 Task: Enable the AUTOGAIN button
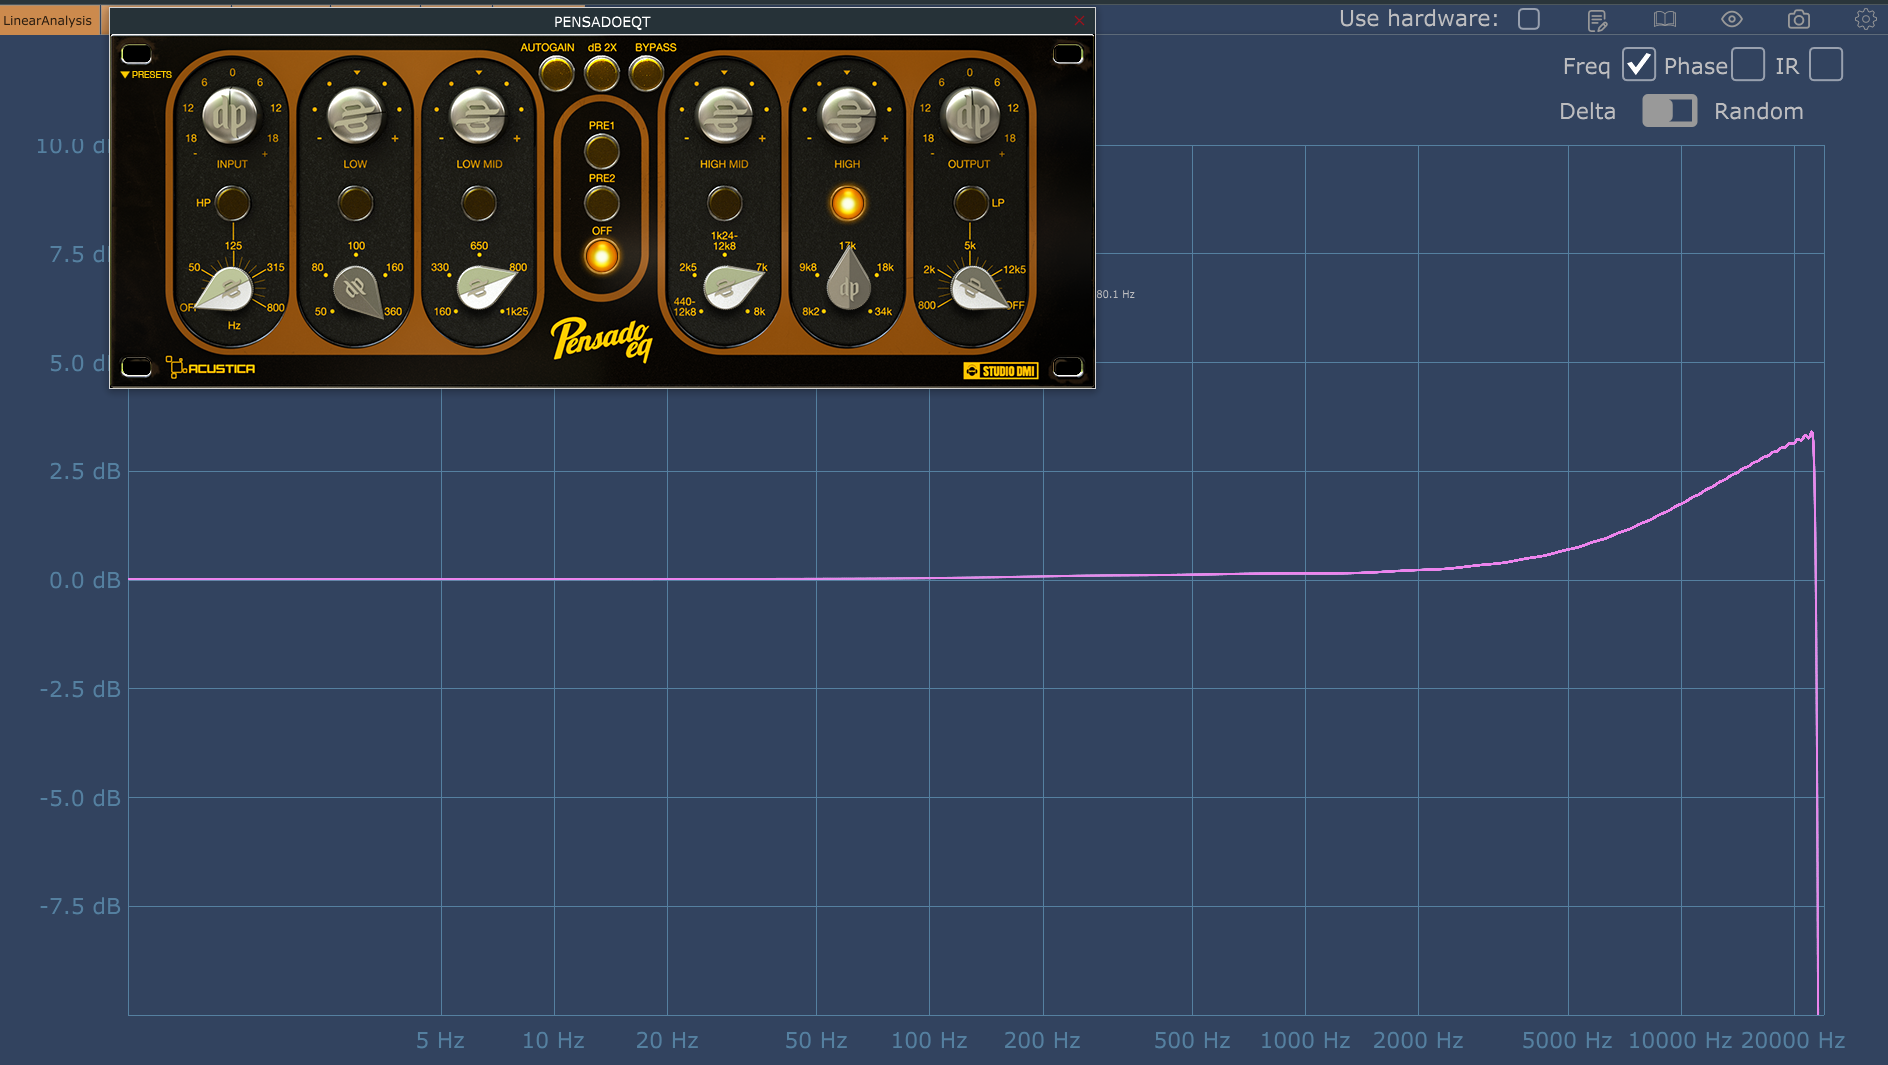pyautogui.click(x=556, y=73)
